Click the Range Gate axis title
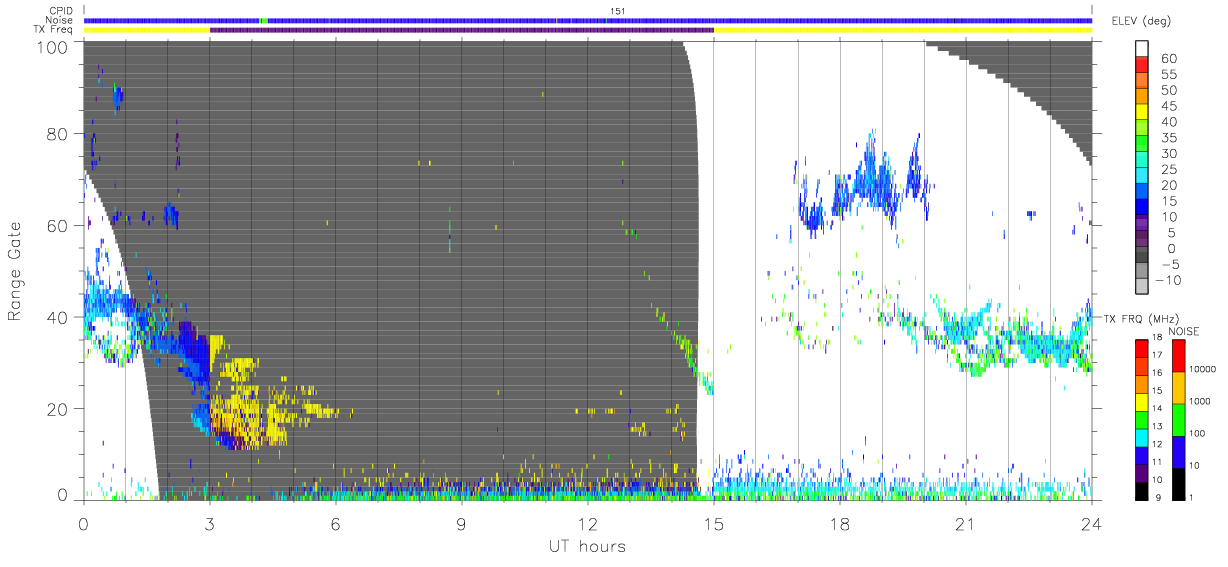1228x567 pixels. pyautogui.click(x=16, y=271)
